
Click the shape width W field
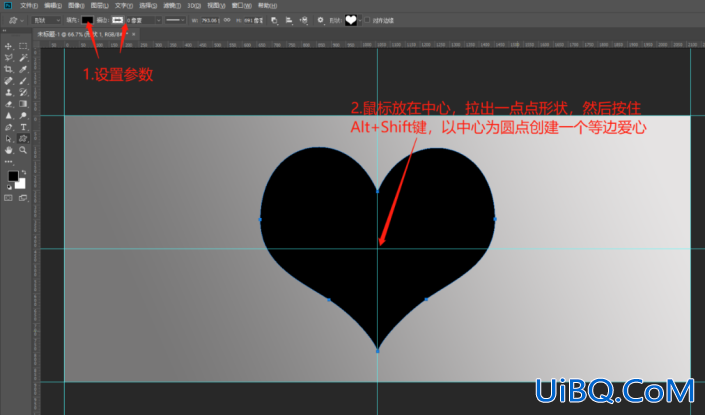210,20
